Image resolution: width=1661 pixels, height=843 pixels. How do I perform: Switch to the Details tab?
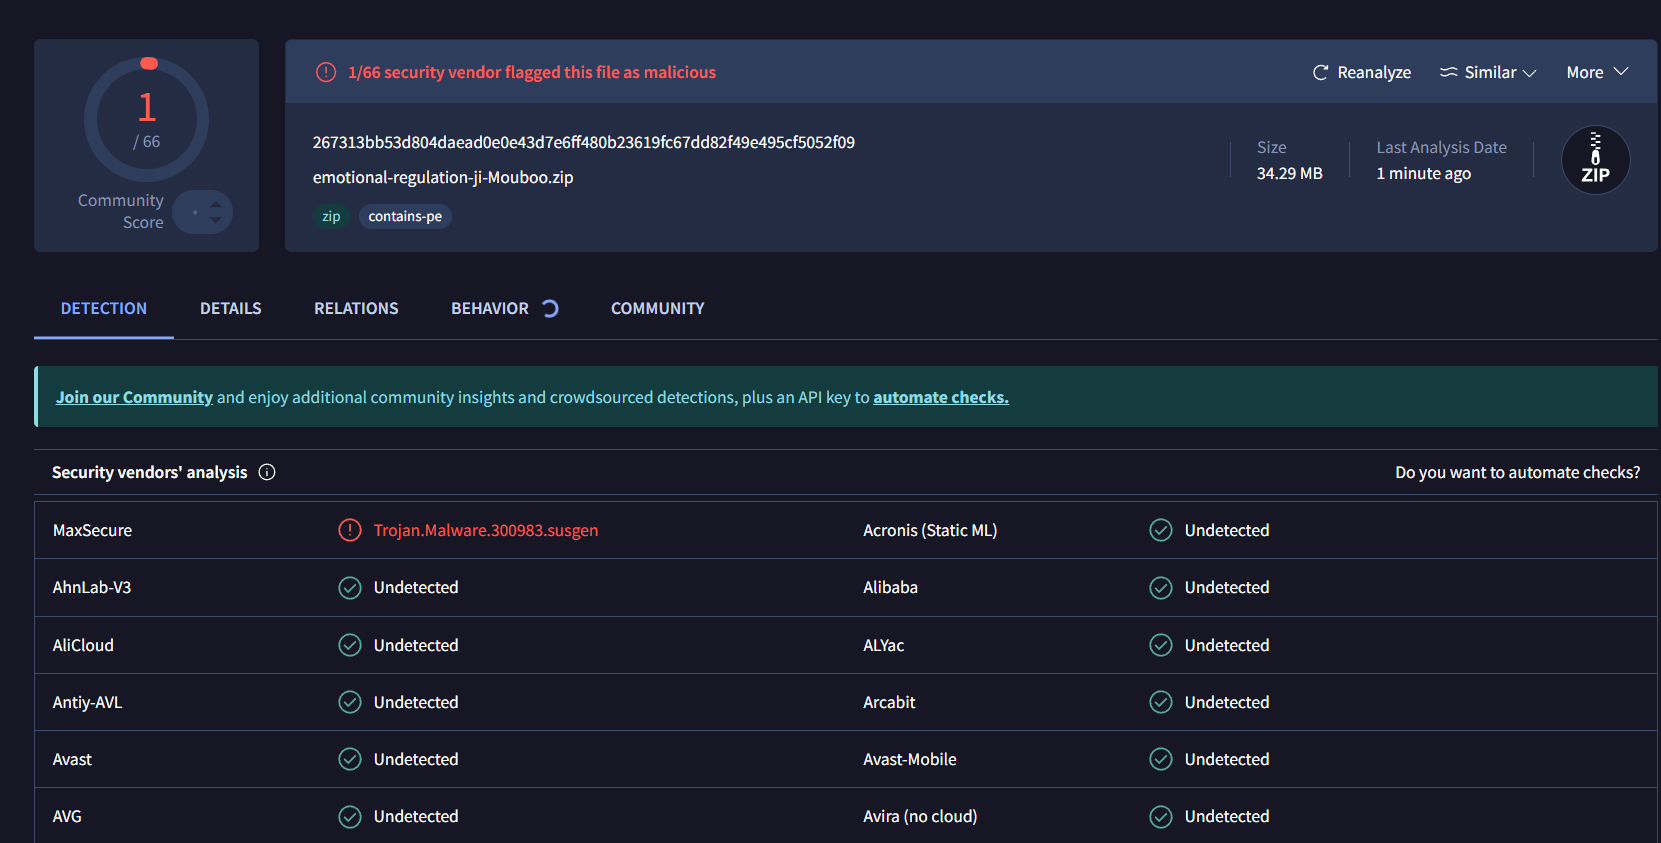click(230, 308)
